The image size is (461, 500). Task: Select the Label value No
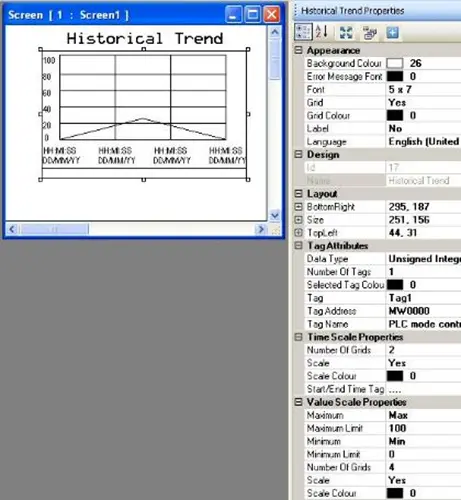pyautogui.click(x=395, y=128)
